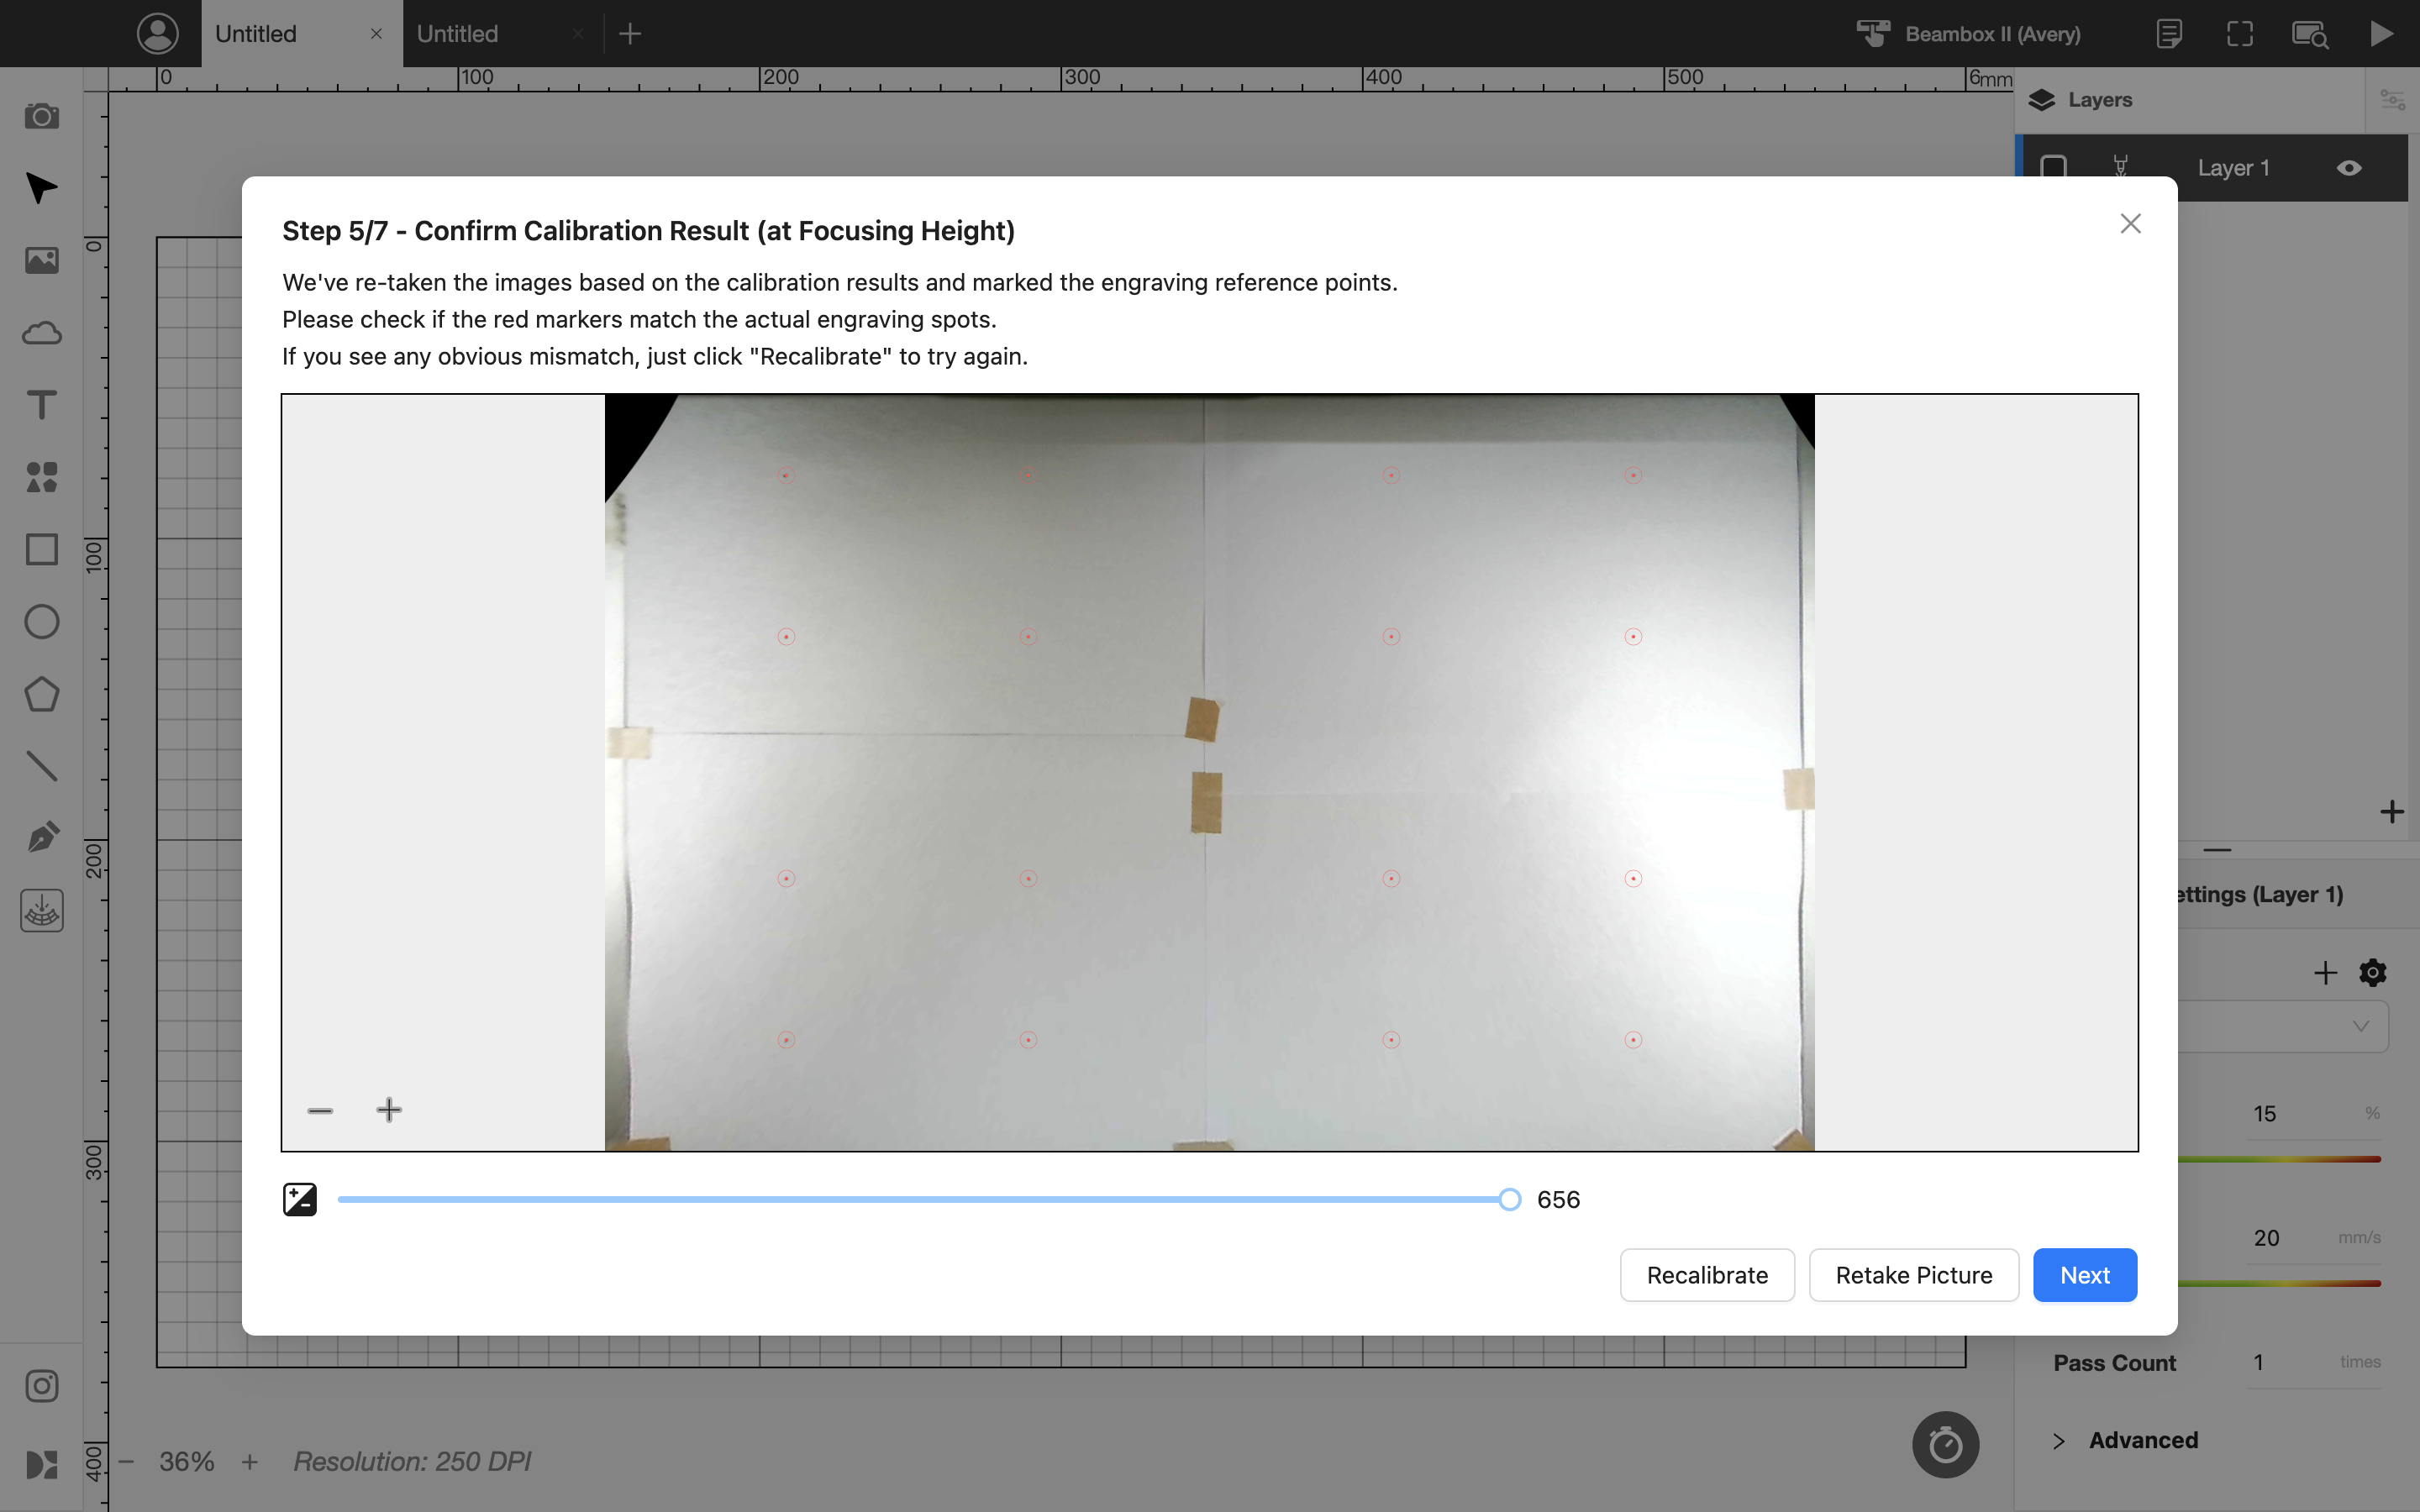2420x1512 pixels.
Task: Open the path preview icon
Action: pos(2310,34)
